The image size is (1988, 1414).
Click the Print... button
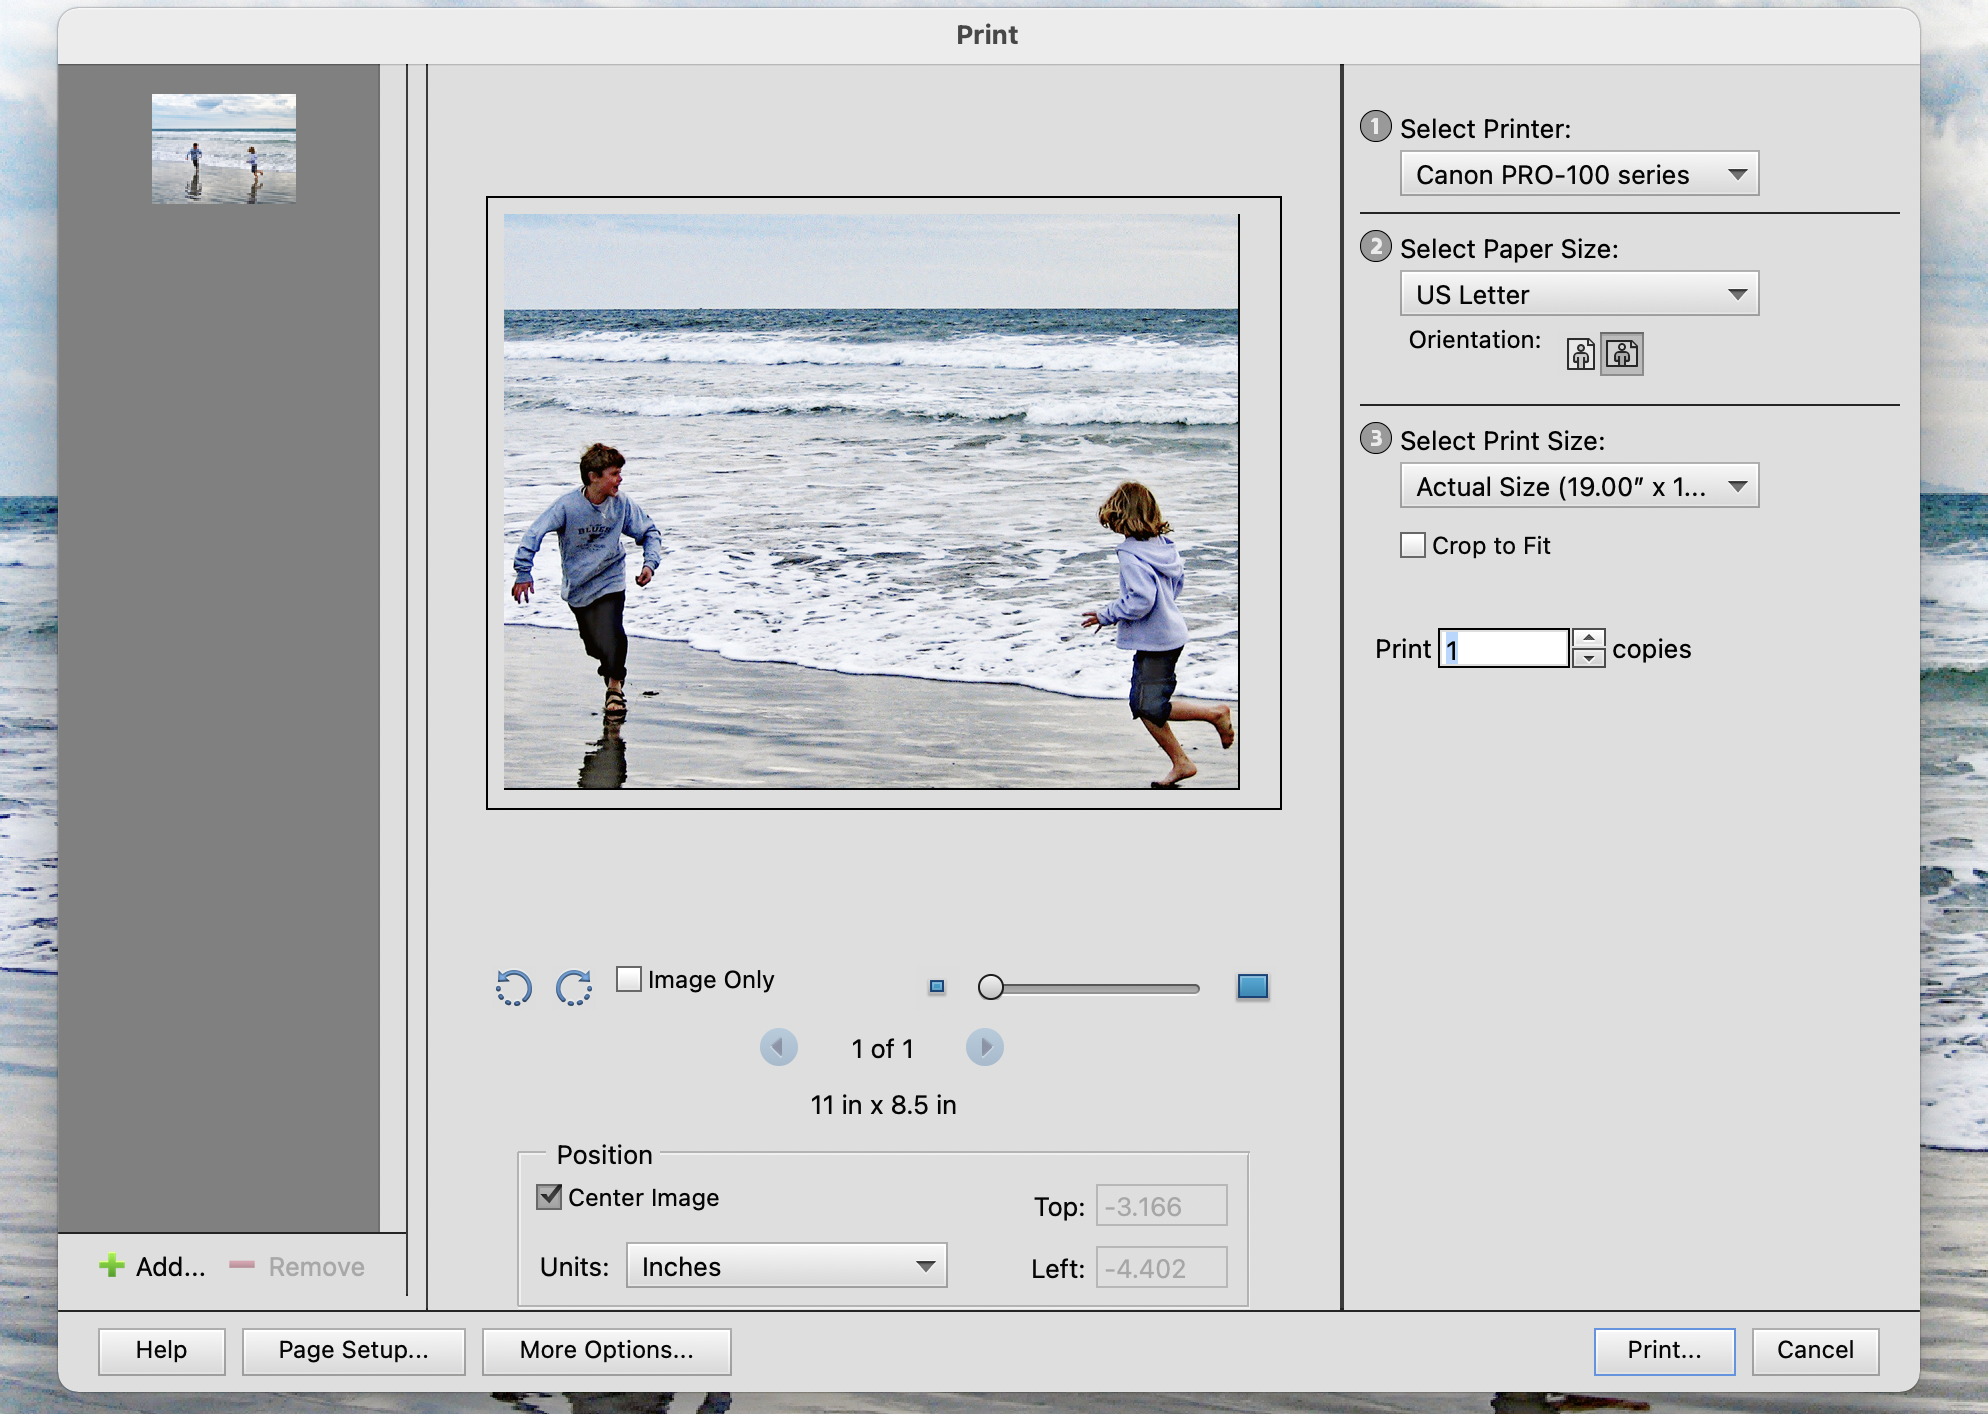[1664, 1350]
